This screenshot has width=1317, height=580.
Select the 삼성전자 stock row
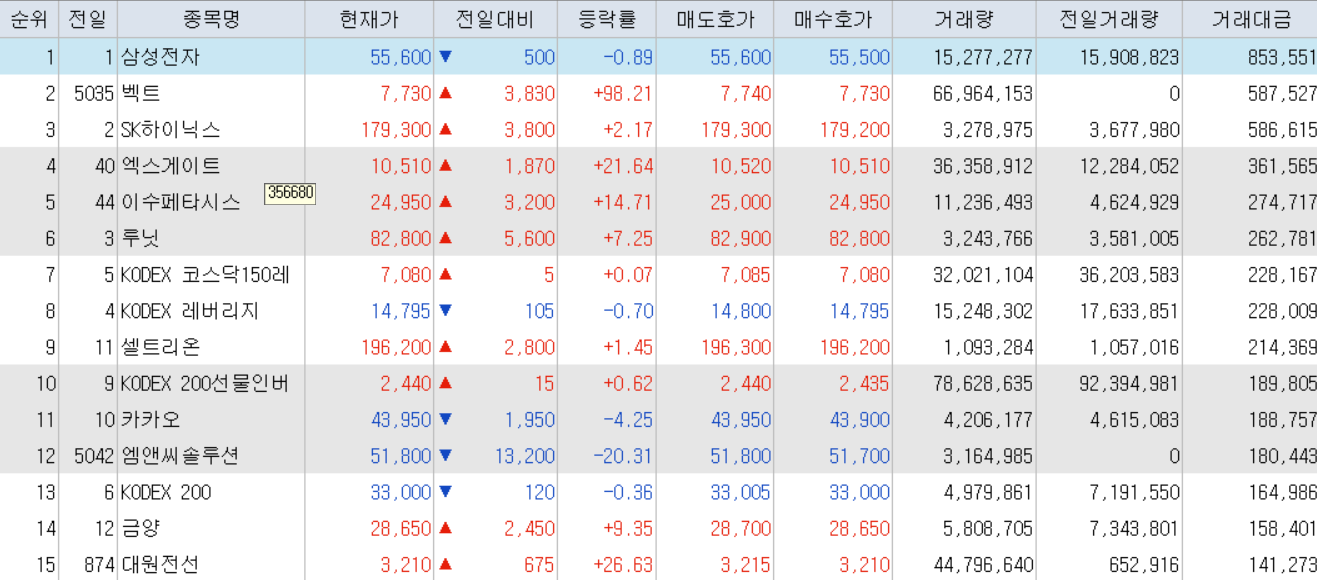tap(658, 57)
